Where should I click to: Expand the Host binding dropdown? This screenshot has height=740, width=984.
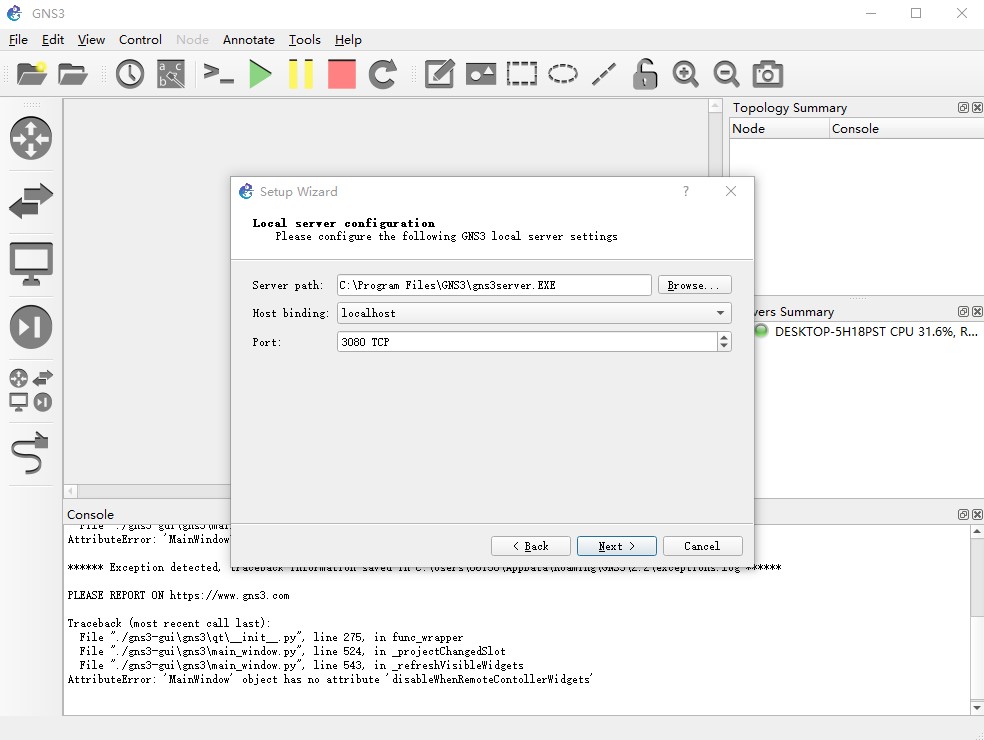tap(534, 313)
